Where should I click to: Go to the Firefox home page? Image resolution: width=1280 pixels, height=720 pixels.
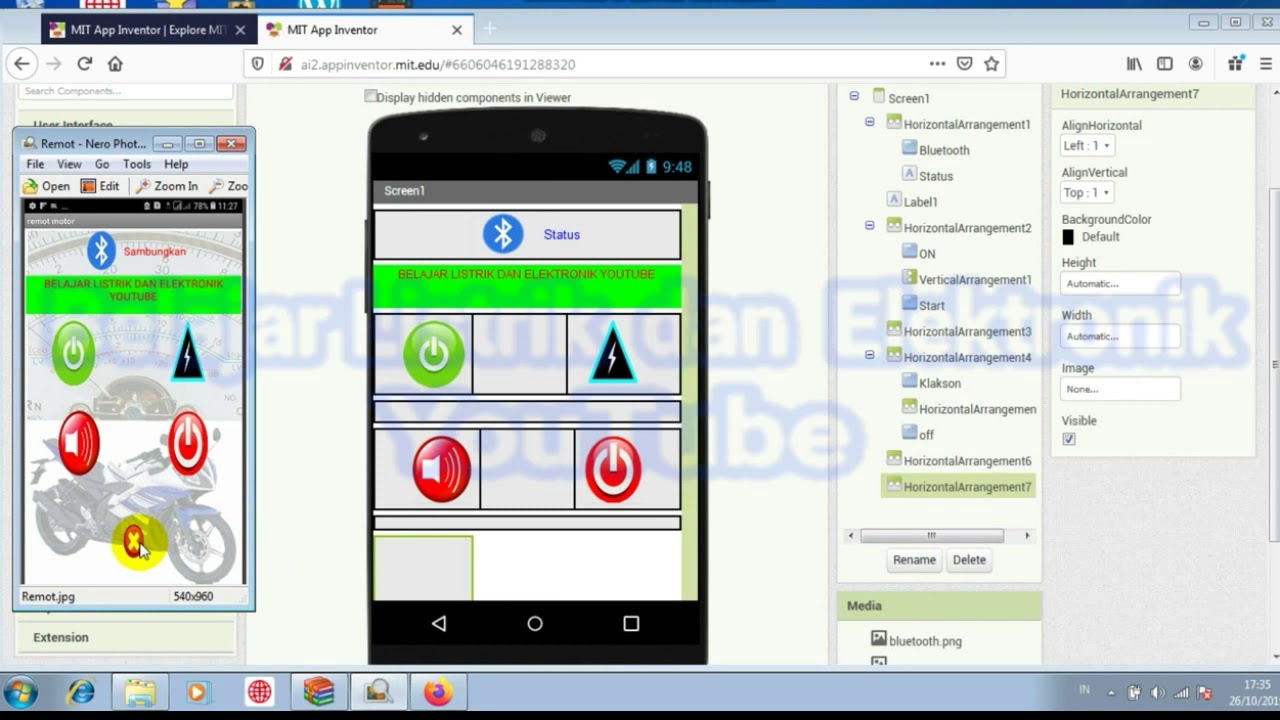tap(115, 64)
